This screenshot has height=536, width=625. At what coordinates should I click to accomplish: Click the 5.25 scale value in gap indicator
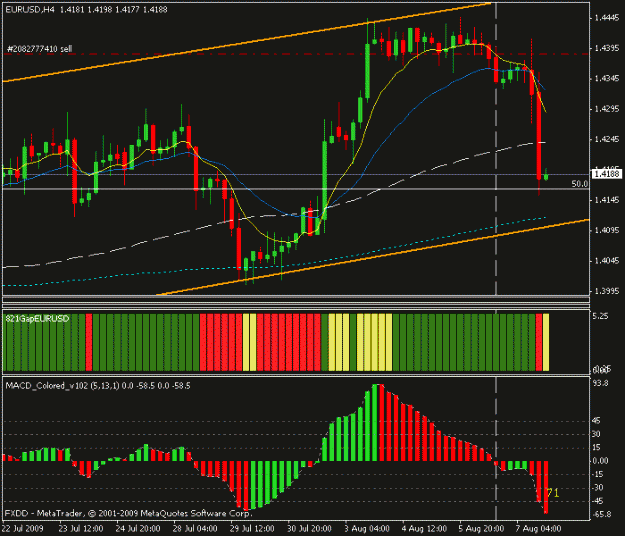click(601, 316)
